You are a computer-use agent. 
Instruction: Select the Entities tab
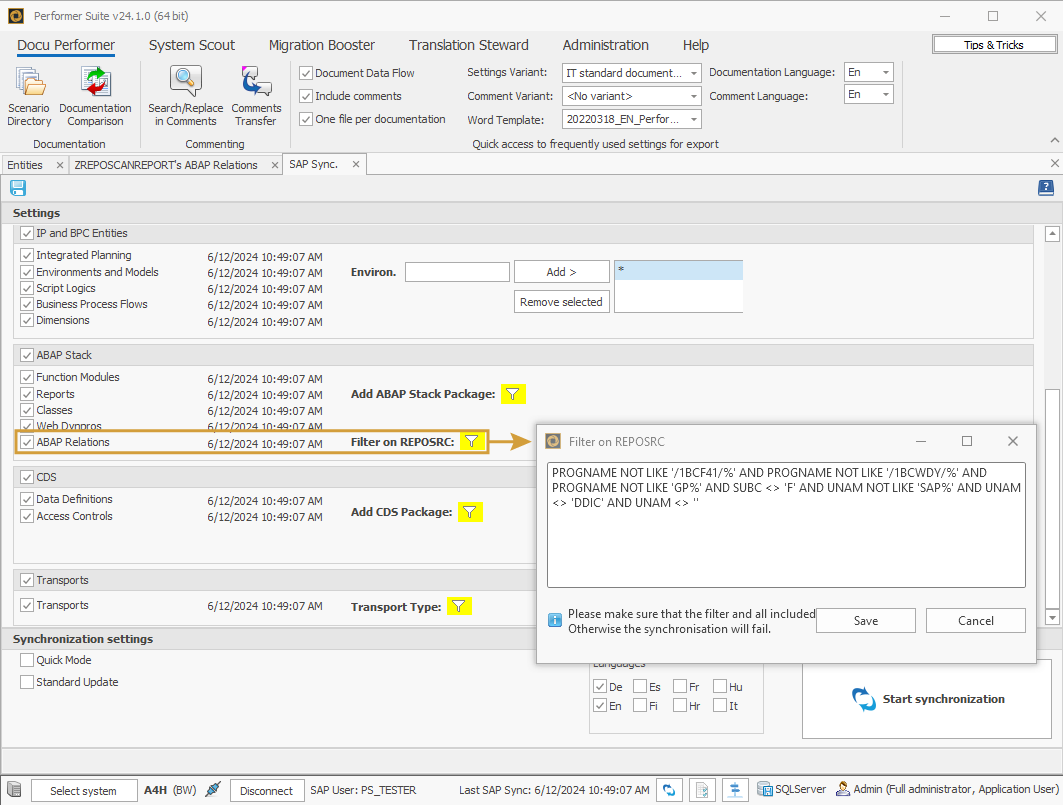(x=26, y=164)
